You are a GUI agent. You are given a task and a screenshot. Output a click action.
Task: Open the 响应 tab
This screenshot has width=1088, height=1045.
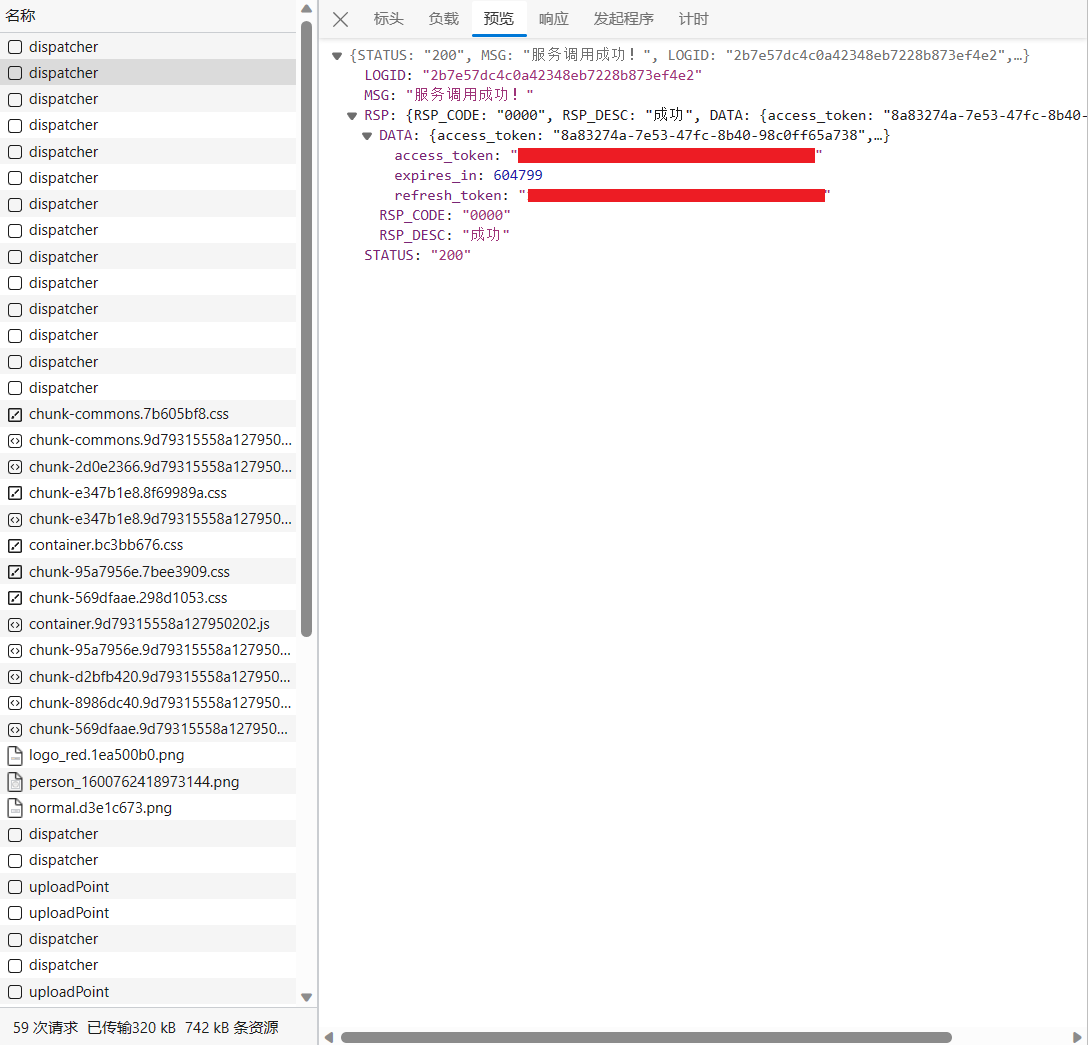[x=553, y=19]
